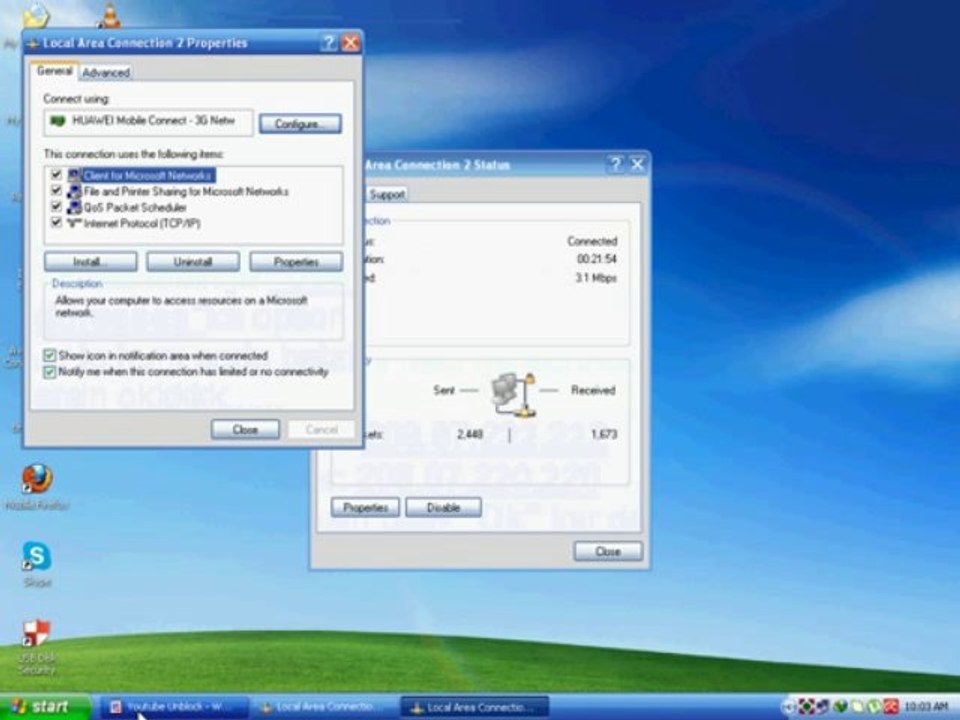Click the green shield tray icon
Viewport: 960px width, 720px height.
pyautogui.click(x=839, y=707)
